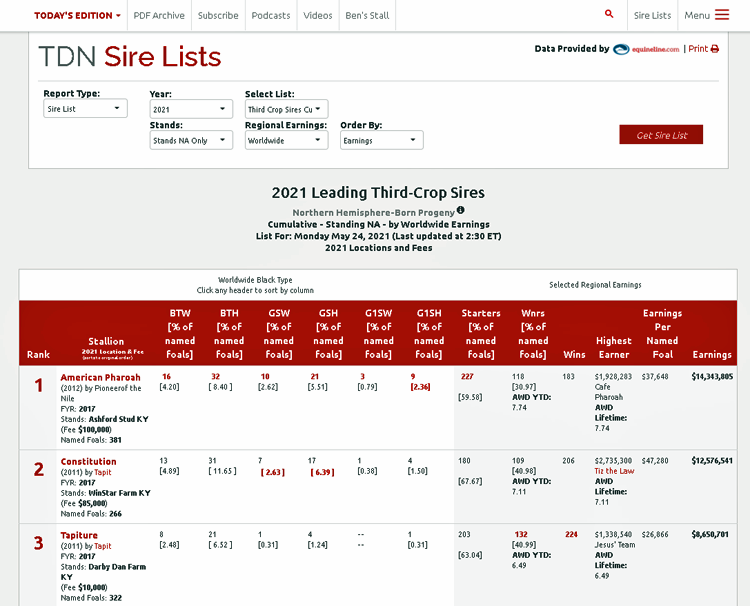Image resolution: width=750 pixels, height=606 pixels.
Task: Open the Report Type dropdown
Action: [x=85, y=109]
